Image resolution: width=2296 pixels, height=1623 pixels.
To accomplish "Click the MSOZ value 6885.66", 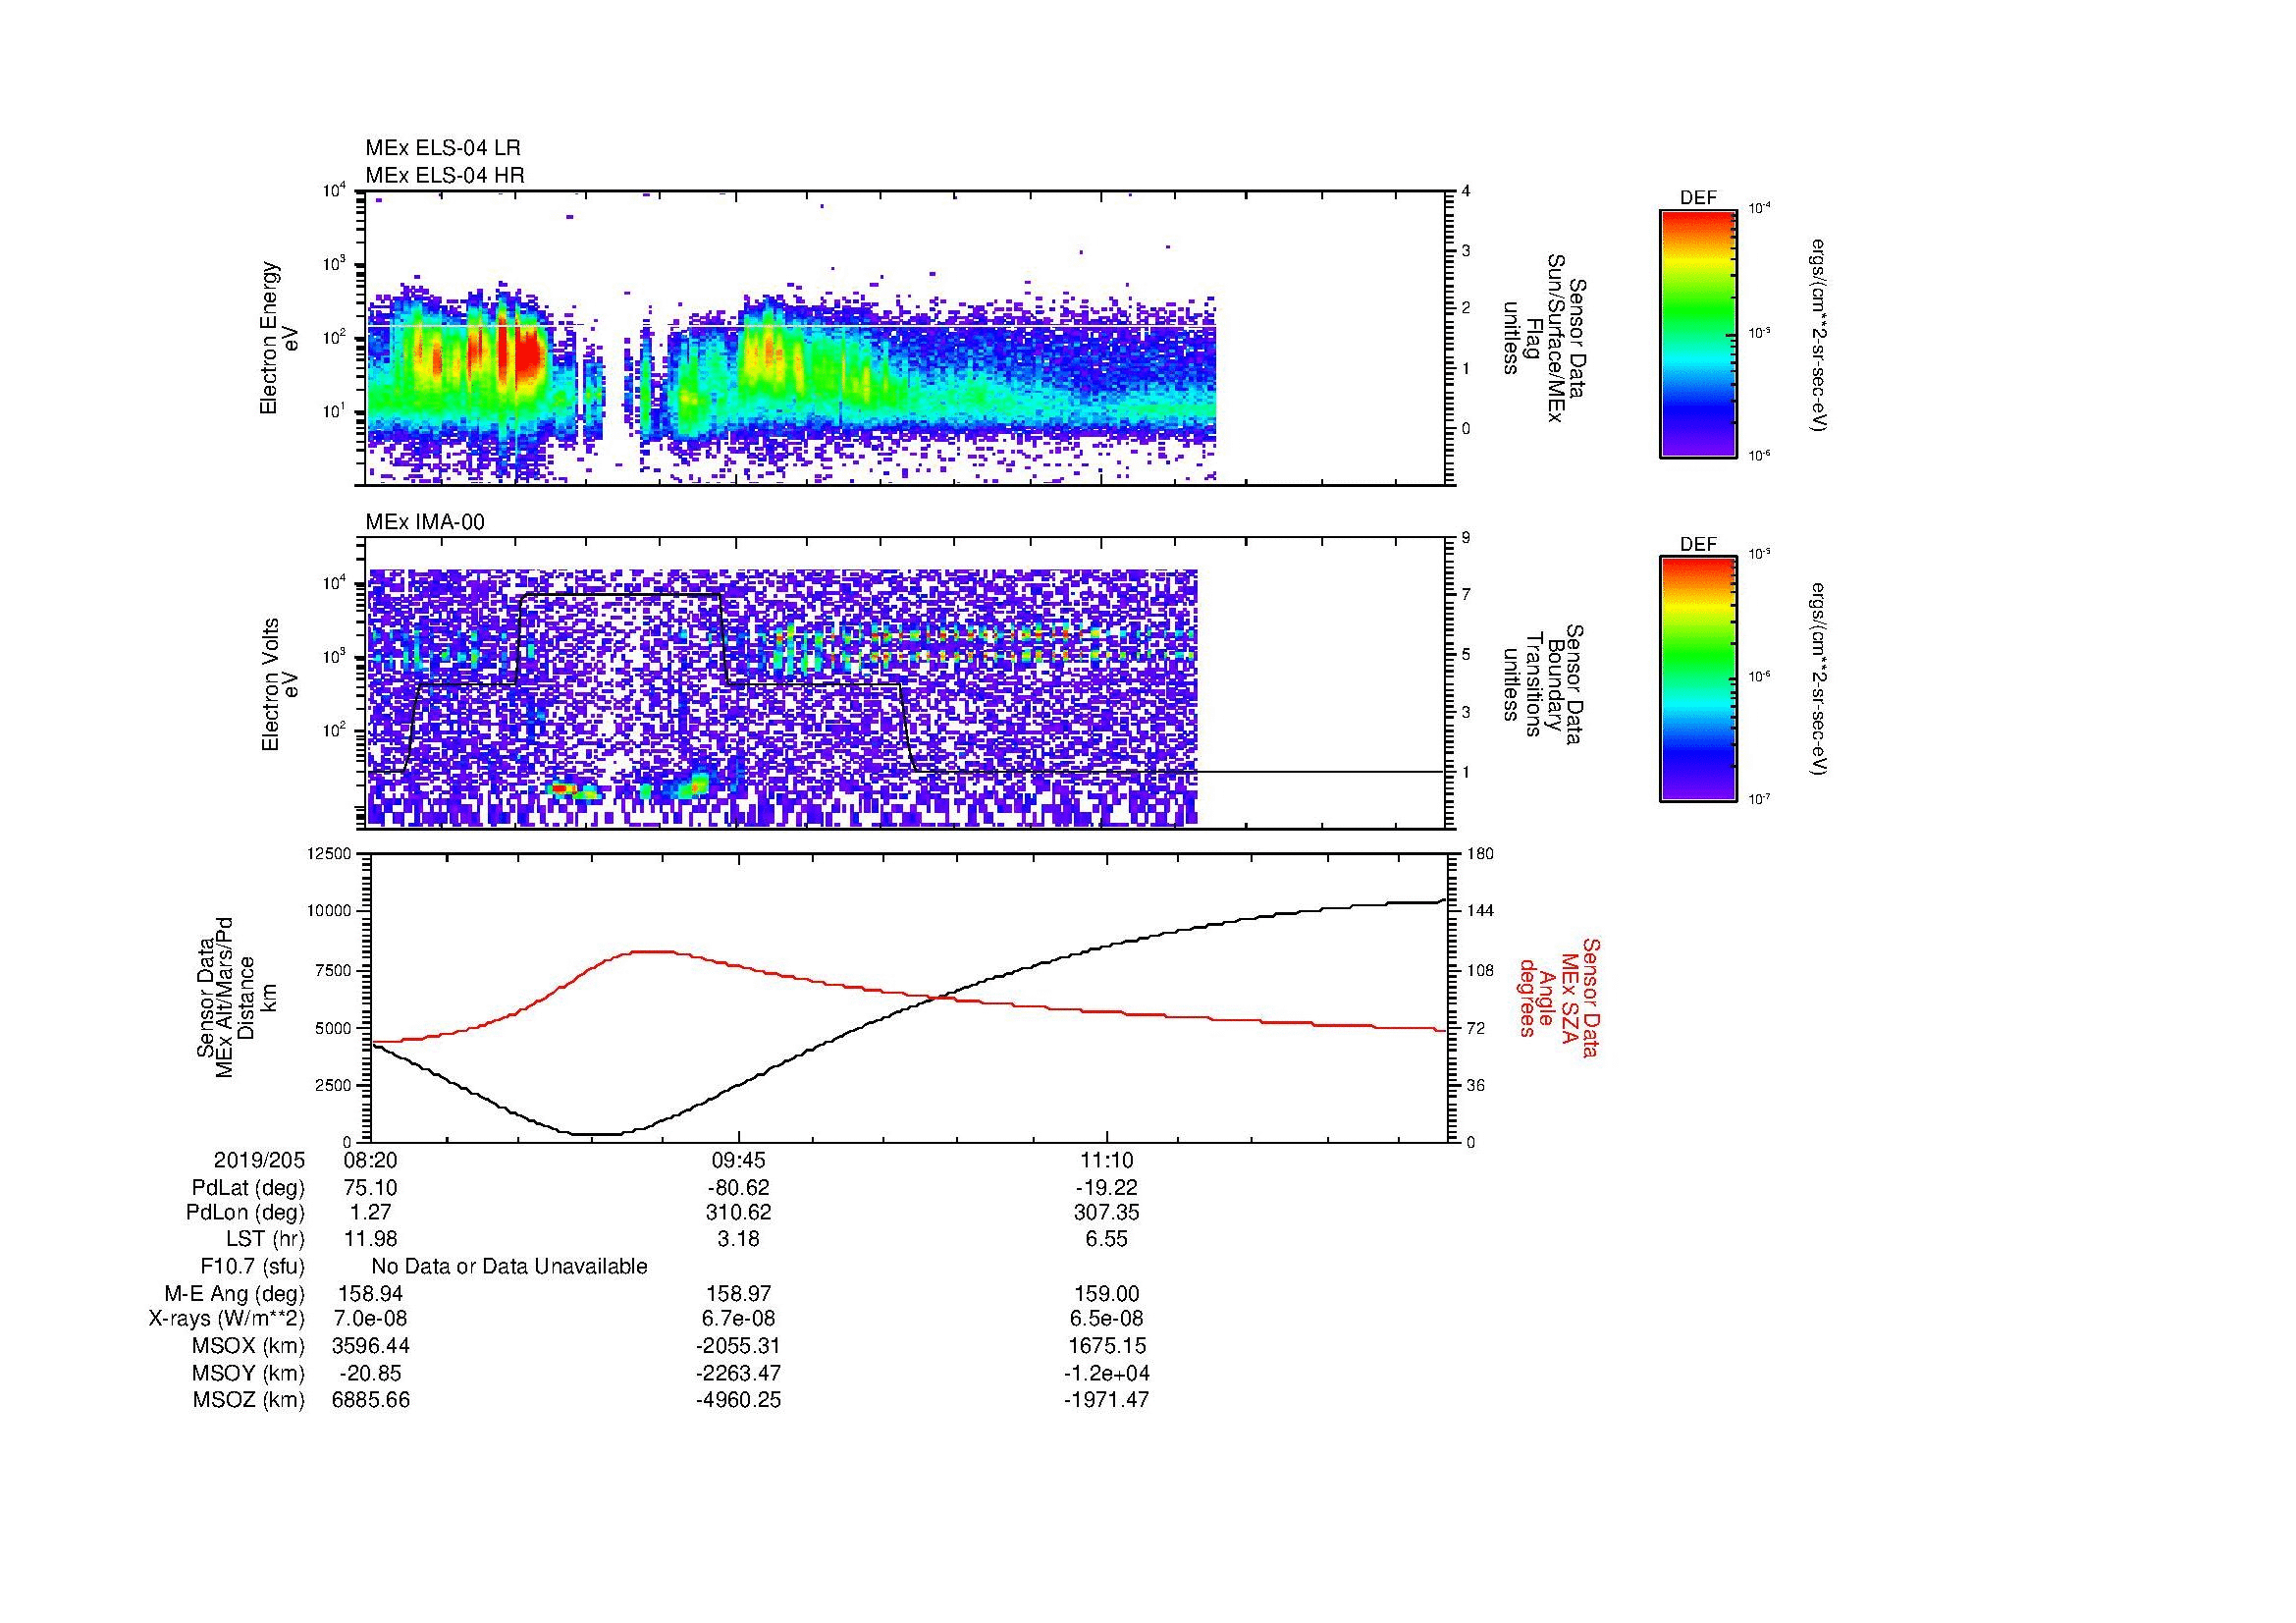I will coord(370,1400).
